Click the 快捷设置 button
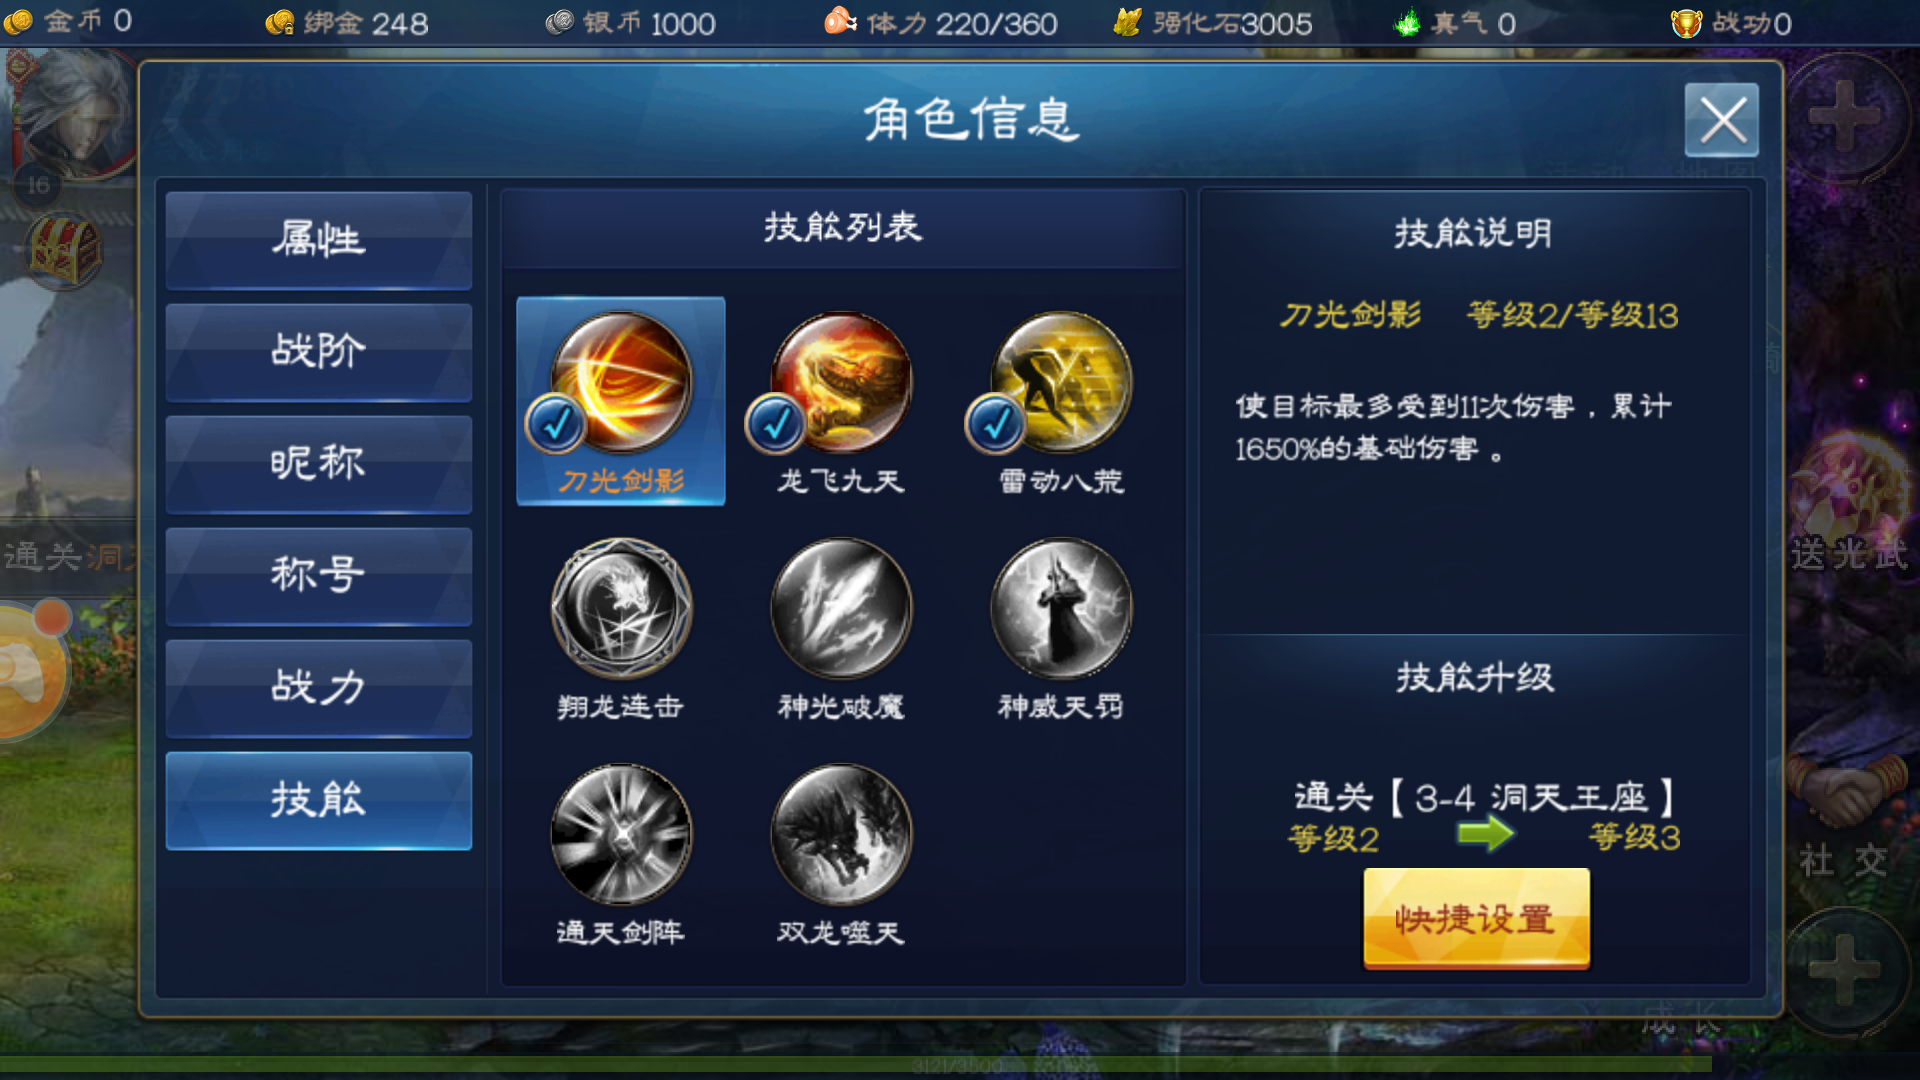The width and height of the screenshot is (1920, 1080). (x=1476, y=918)
